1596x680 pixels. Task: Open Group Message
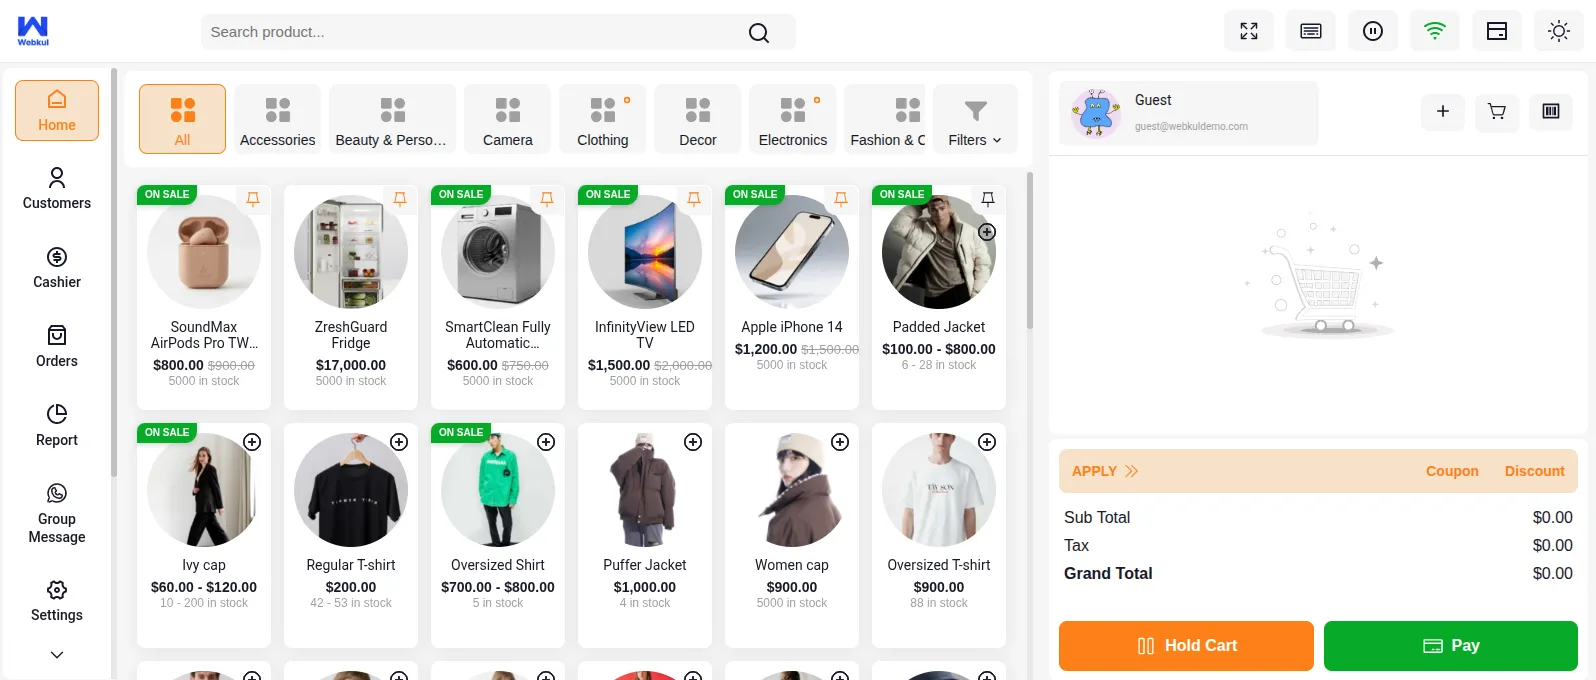click(57, 514)
